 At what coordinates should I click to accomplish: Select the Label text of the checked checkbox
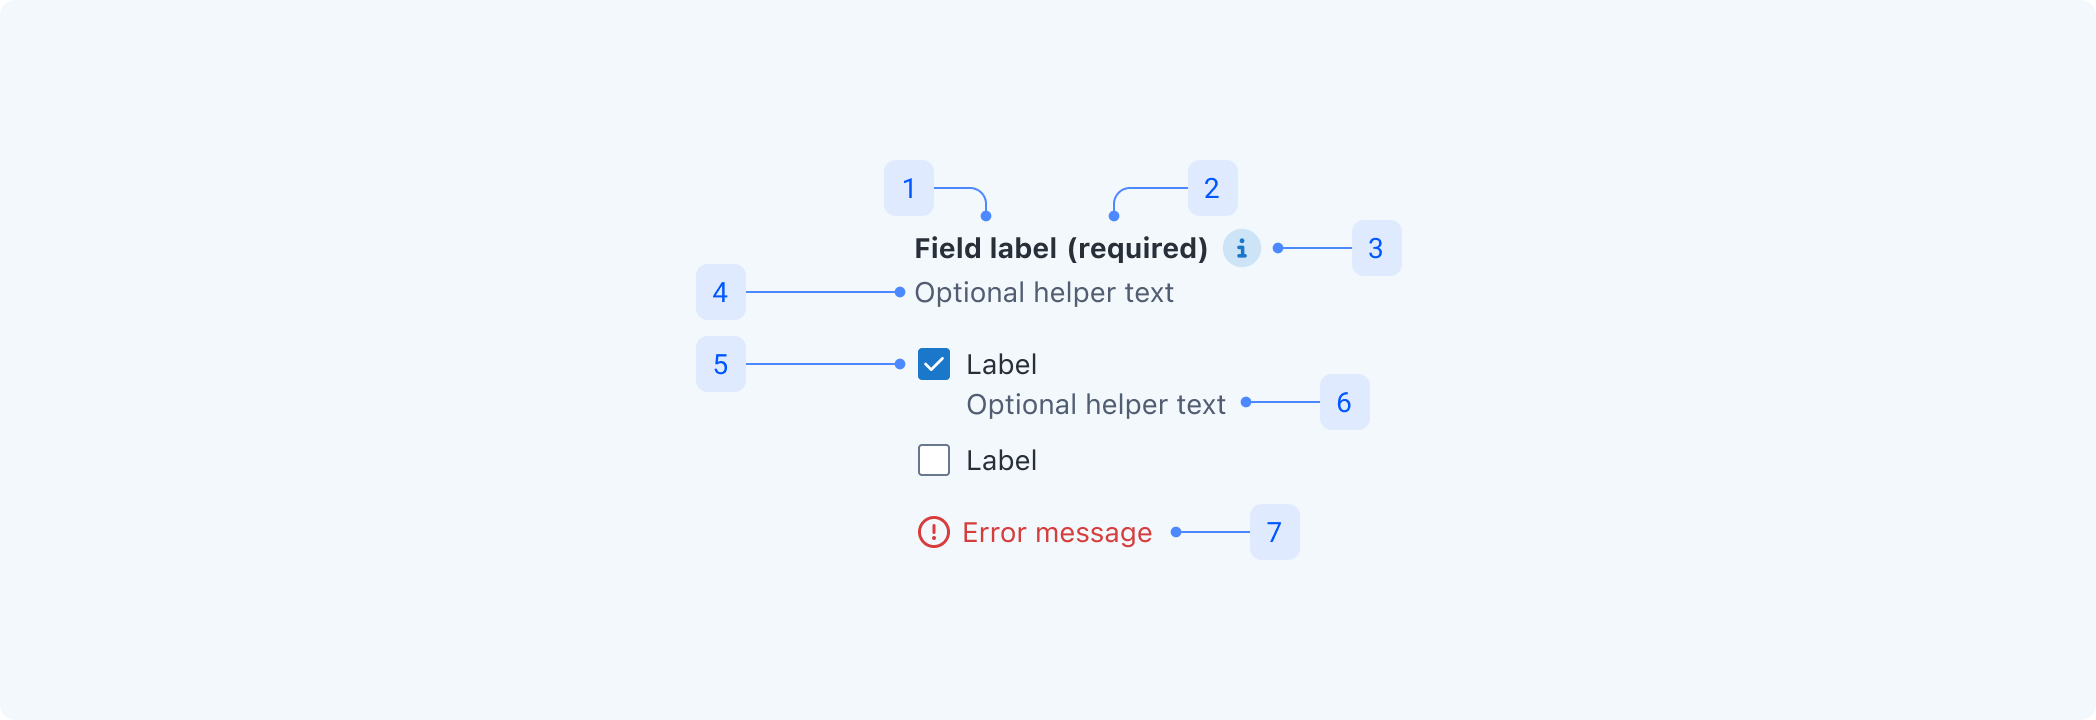[x=1001, y=364]
